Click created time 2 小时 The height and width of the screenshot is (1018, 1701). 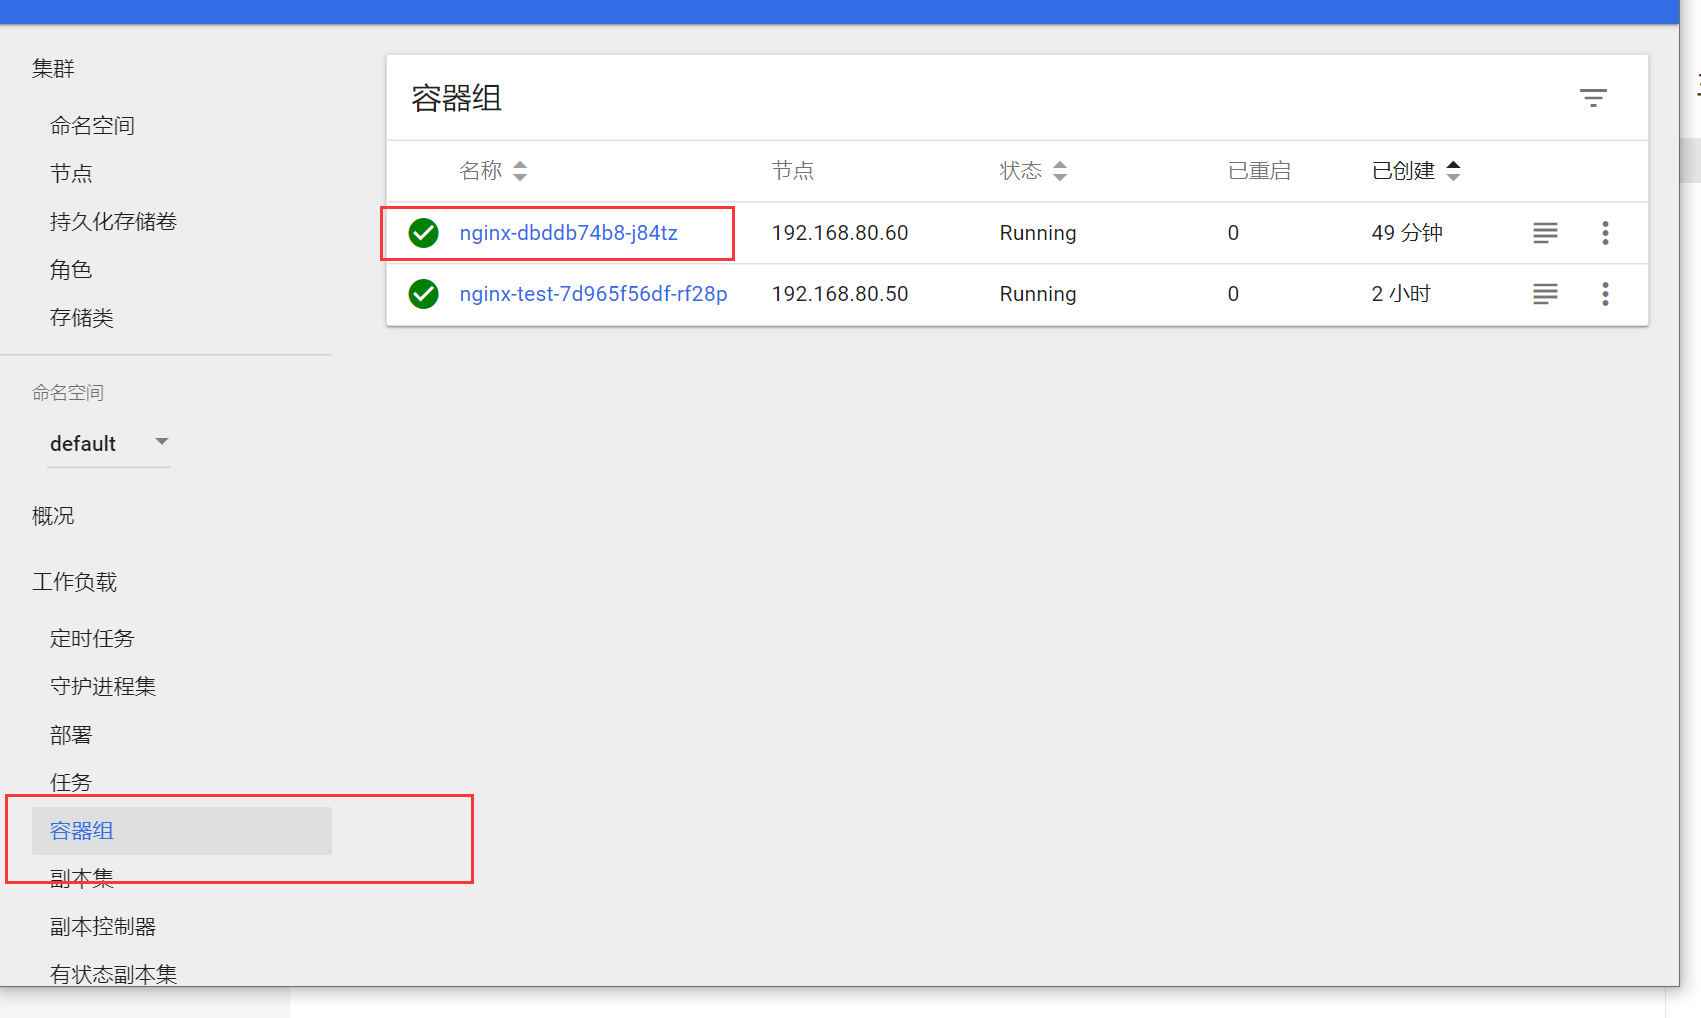1401,294
